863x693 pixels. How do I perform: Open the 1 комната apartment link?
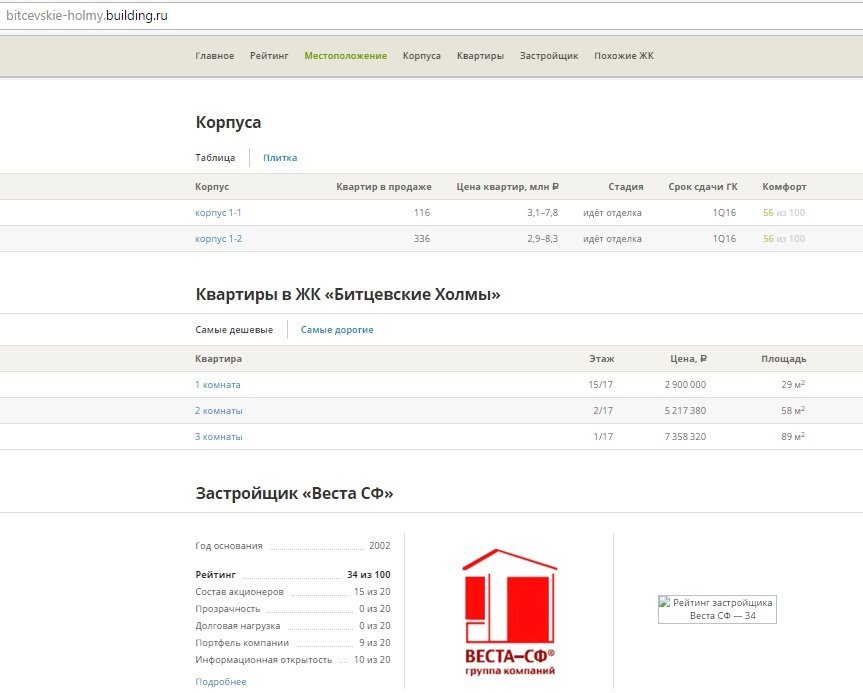point(217,384)
